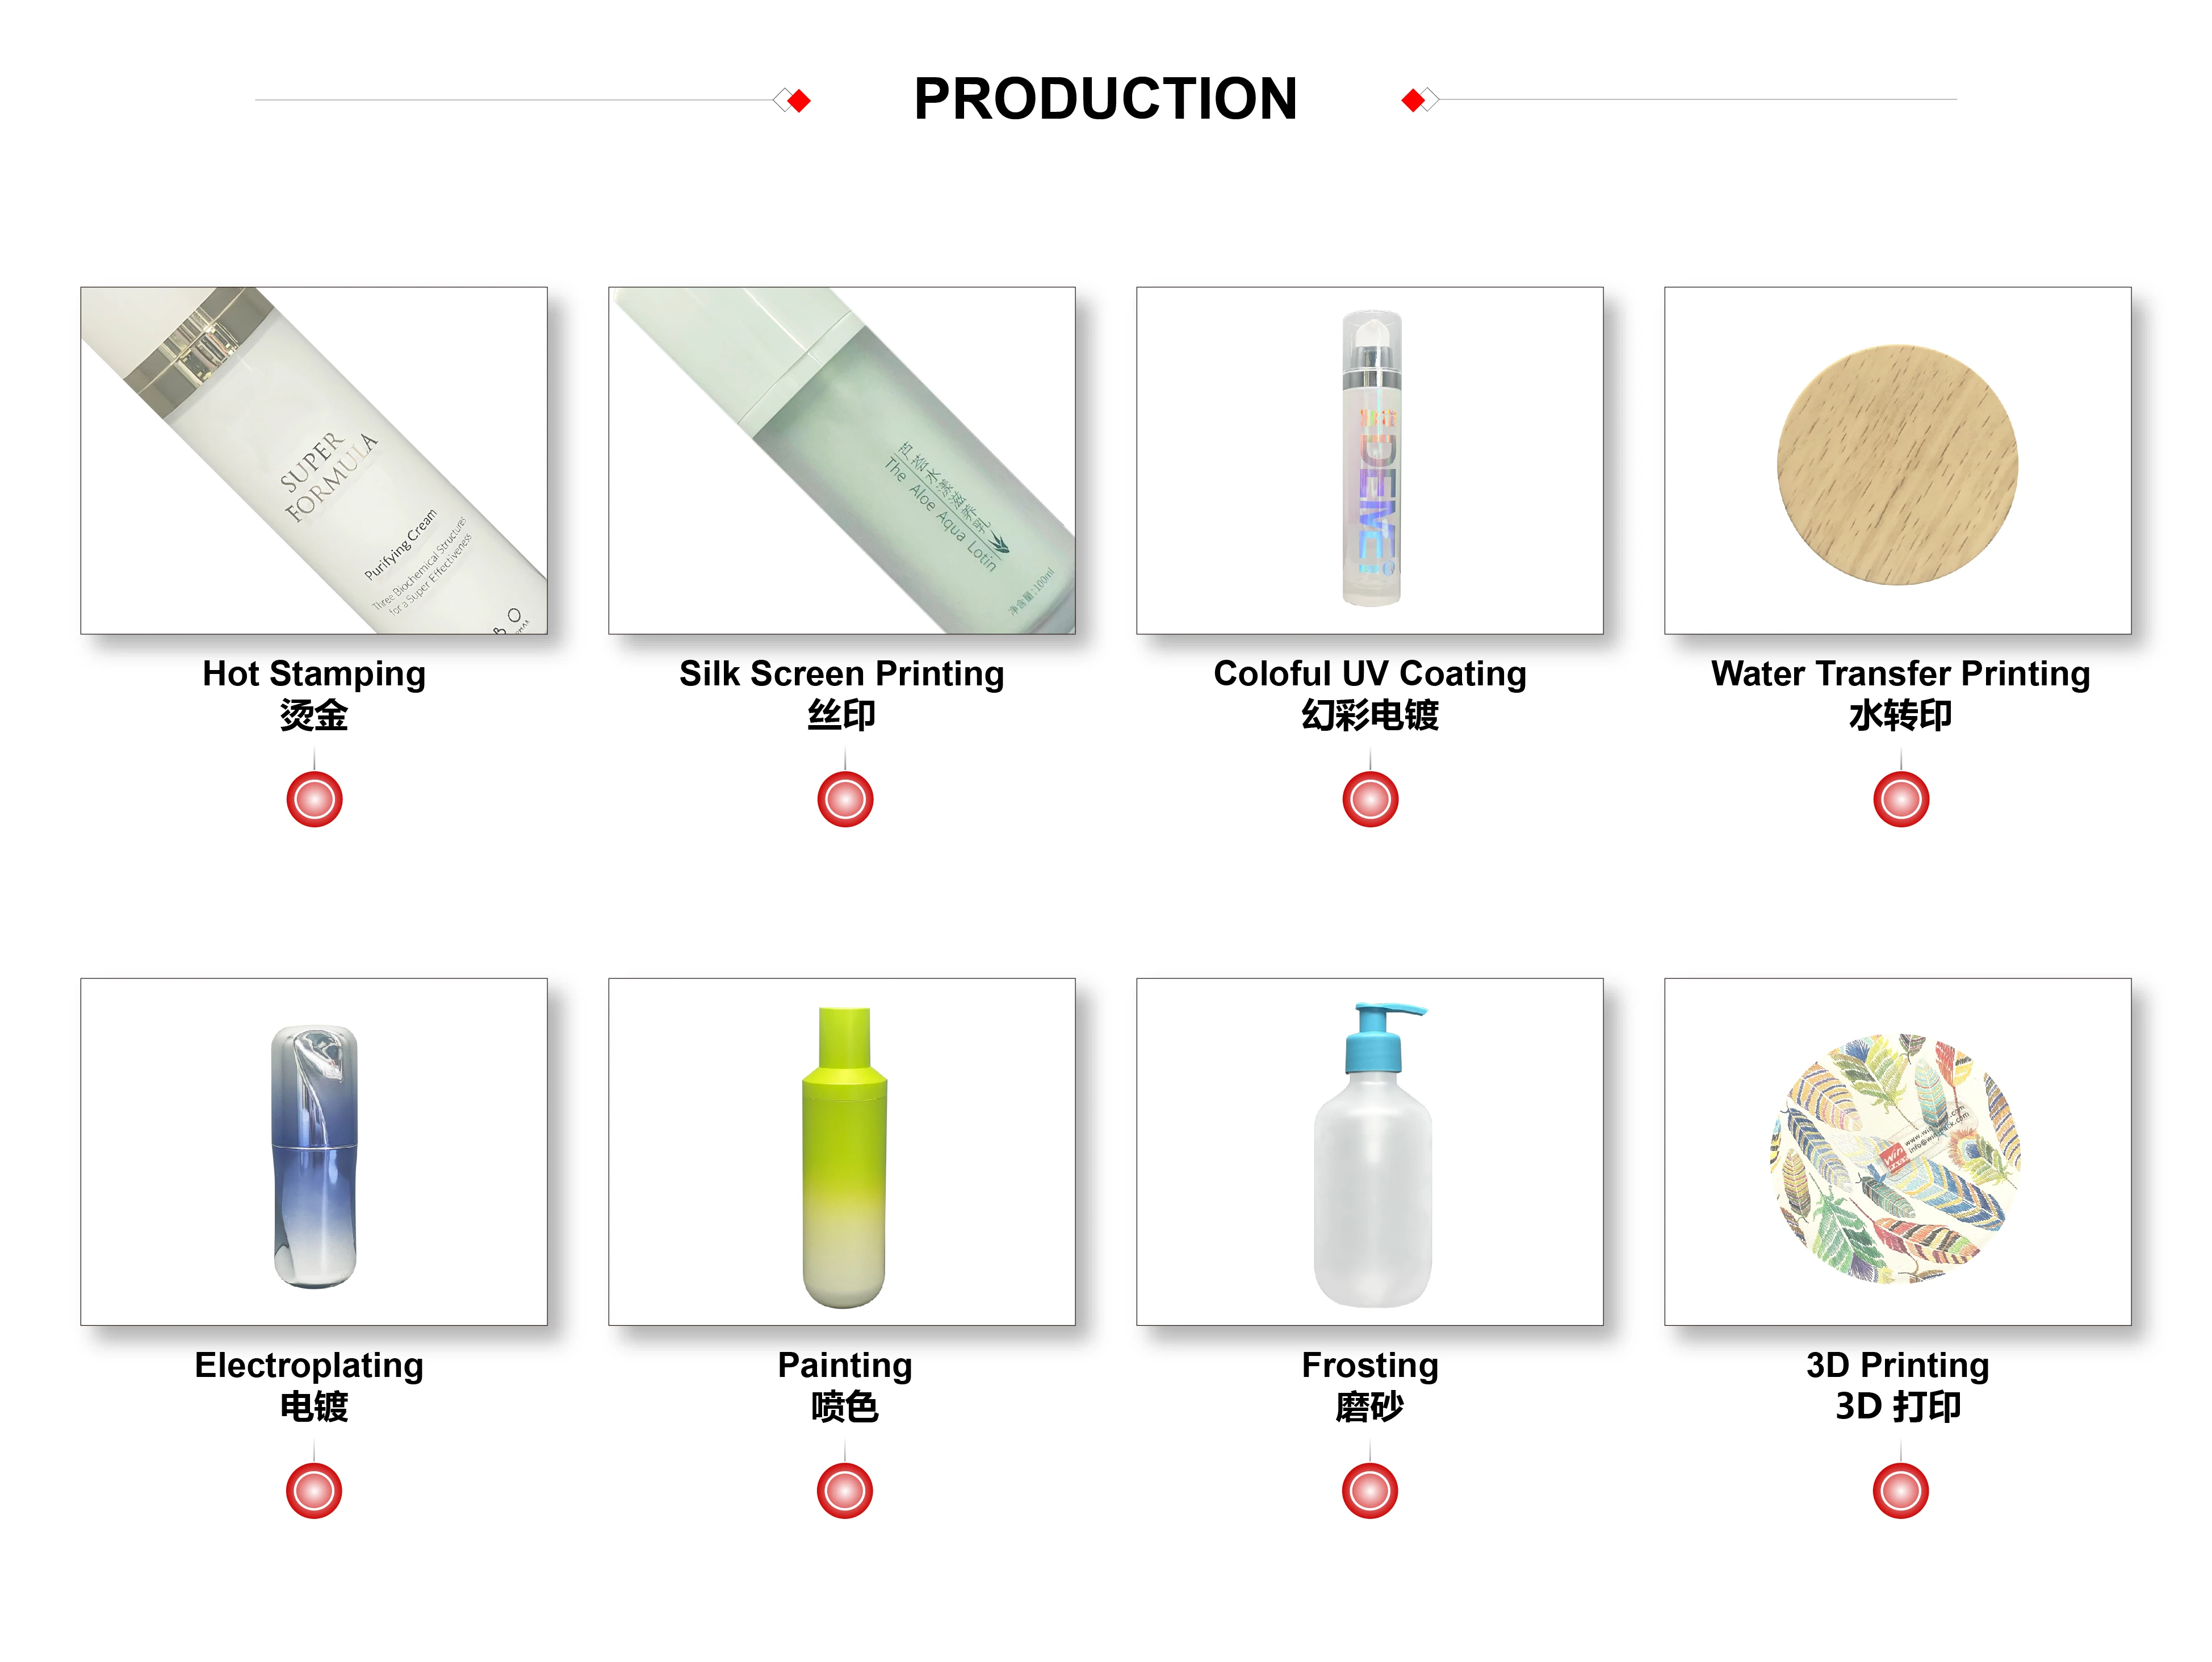Click the Water Transfer Printing label
The width and height of the screenshot is (2212, 1662).
pos(1900,673)
